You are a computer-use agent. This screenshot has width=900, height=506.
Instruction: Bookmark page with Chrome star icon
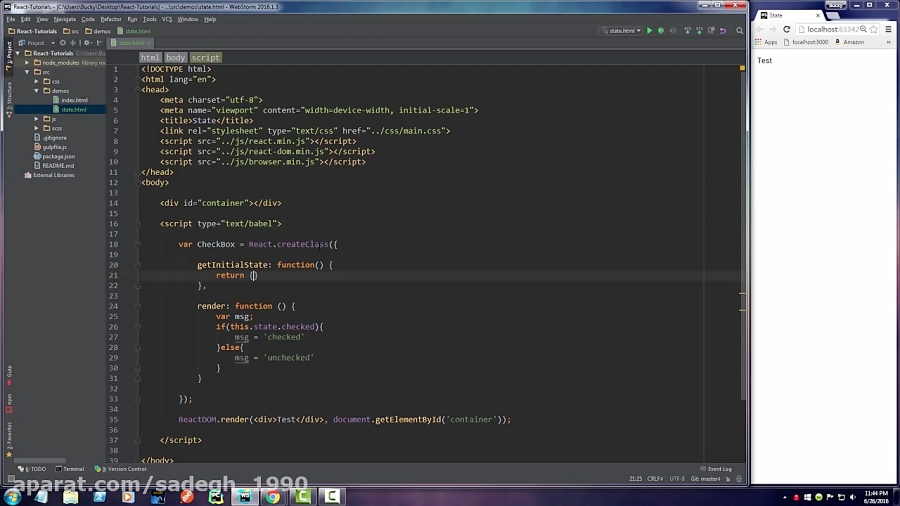[874, 29]
